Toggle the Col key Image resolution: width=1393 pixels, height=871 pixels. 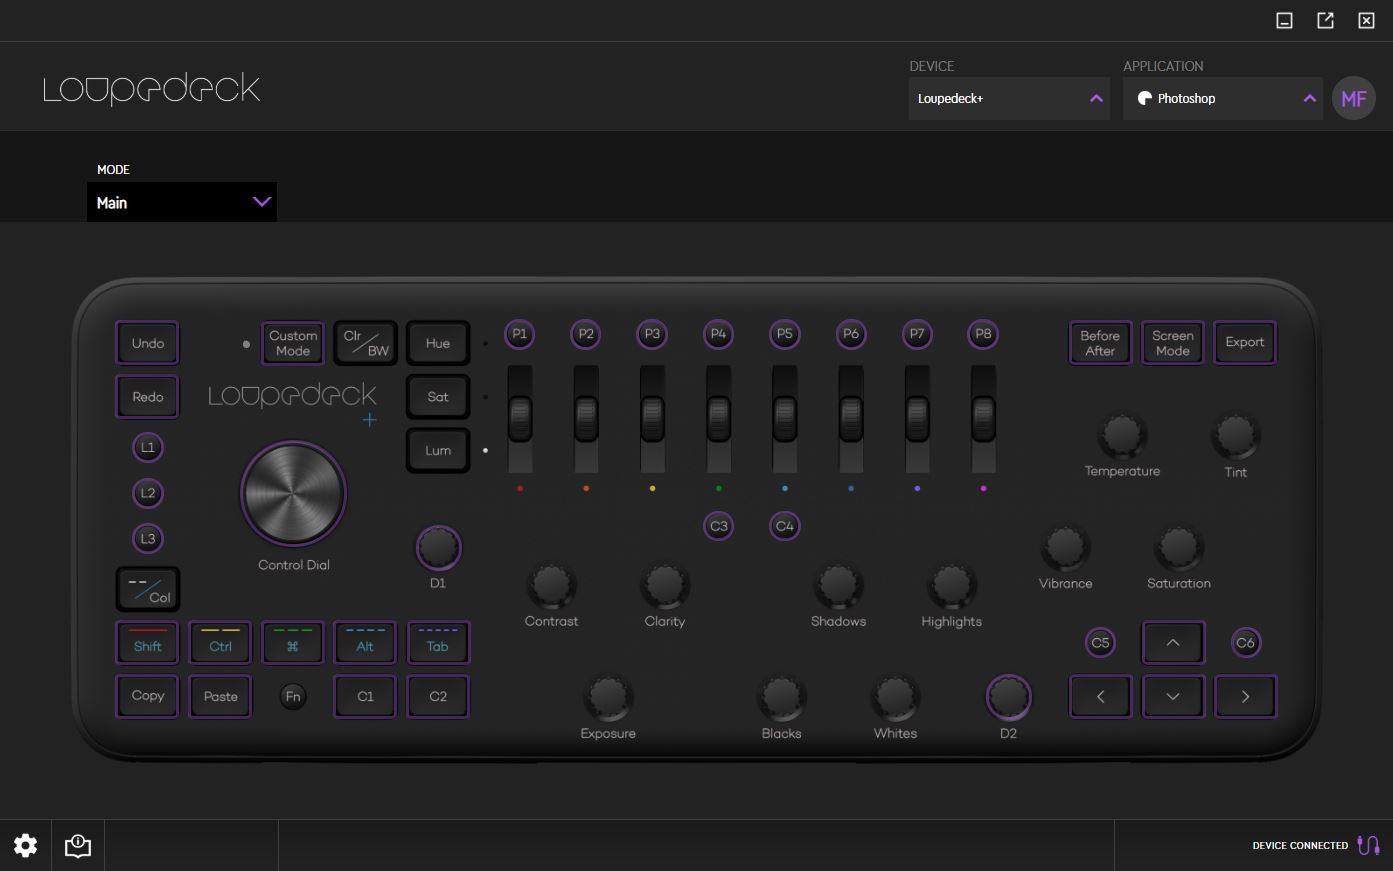(148, 589)
